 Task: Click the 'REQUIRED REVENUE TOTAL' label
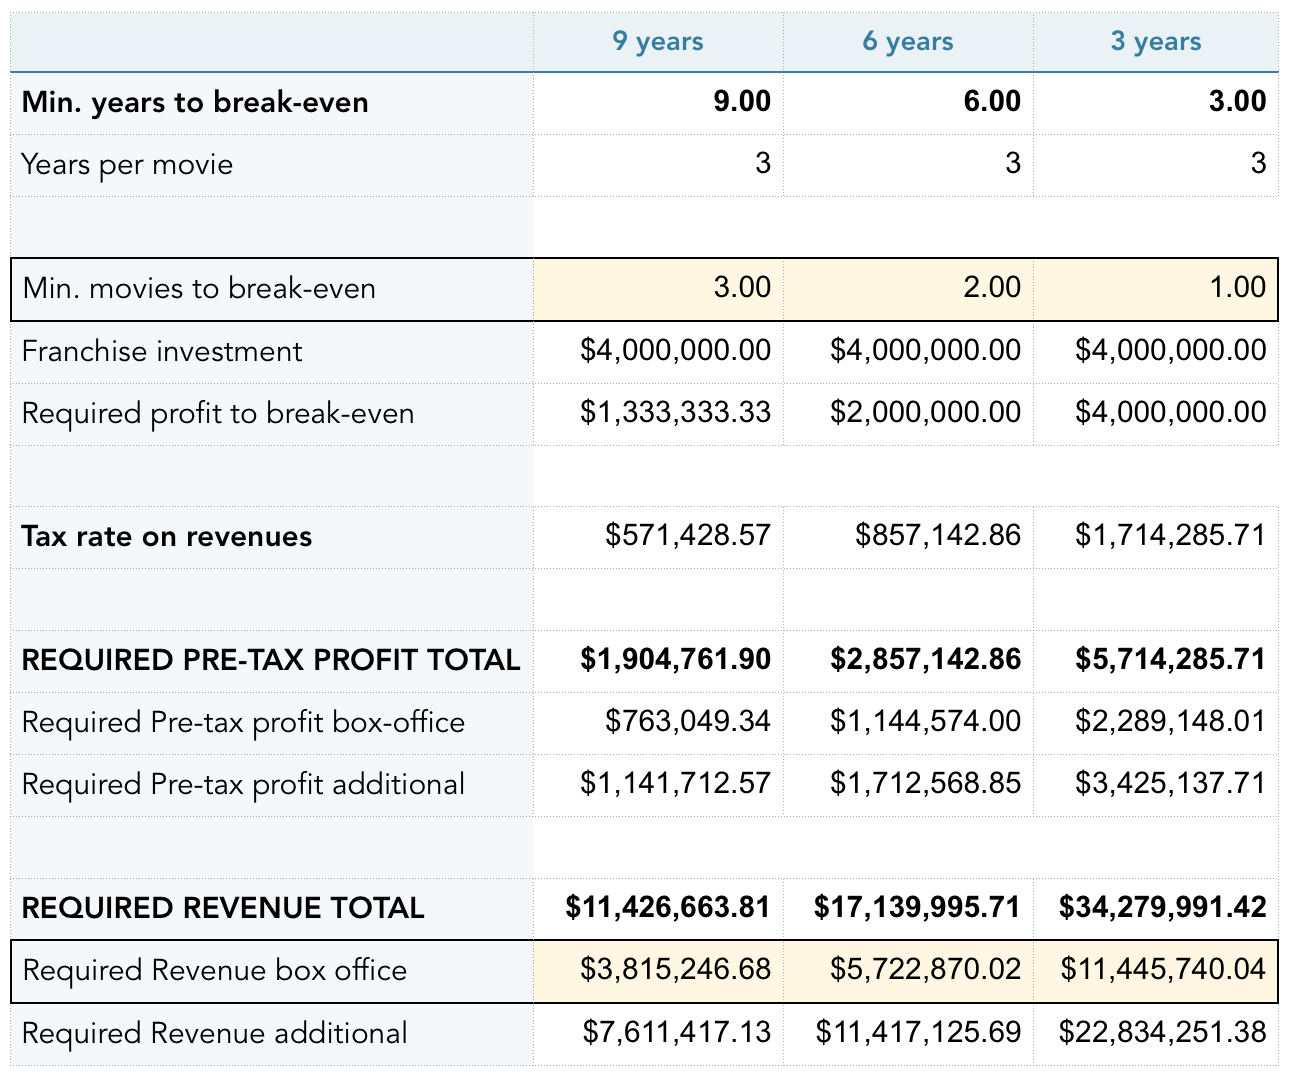coord(223,908)
